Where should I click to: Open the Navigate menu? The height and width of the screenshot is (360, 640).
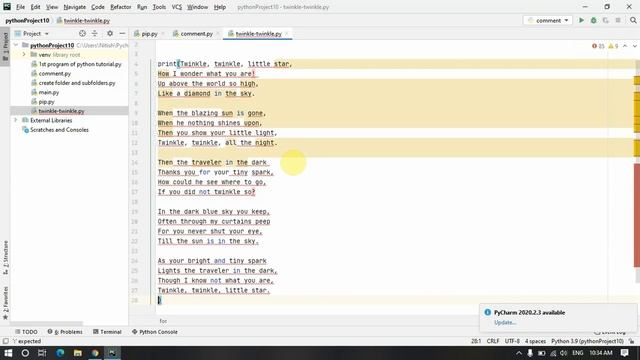pos(75,7)
